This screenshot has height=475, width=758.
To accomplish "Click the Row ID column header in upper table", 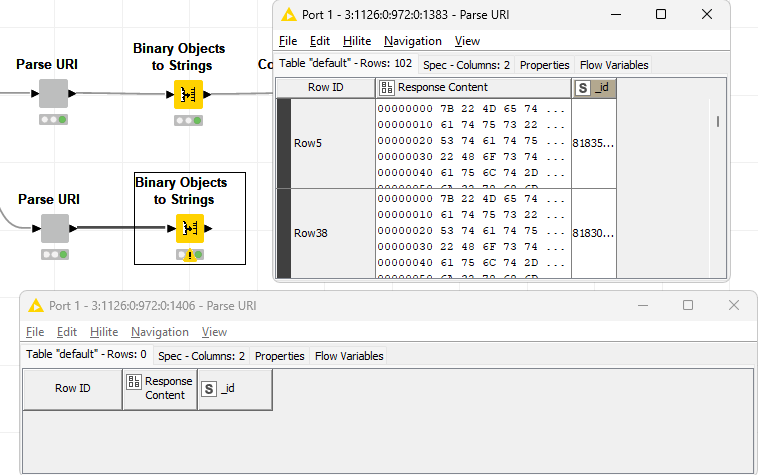I will tap(325, 88).
